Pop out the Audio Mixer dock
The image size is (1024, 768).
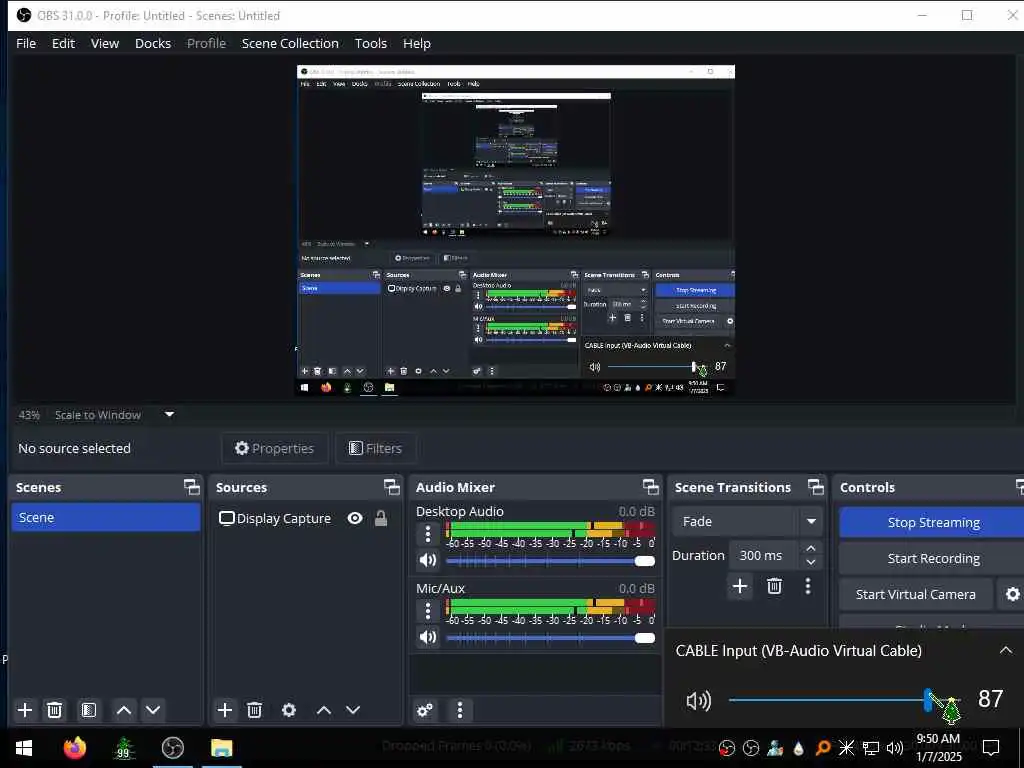[x=650, y=487]
